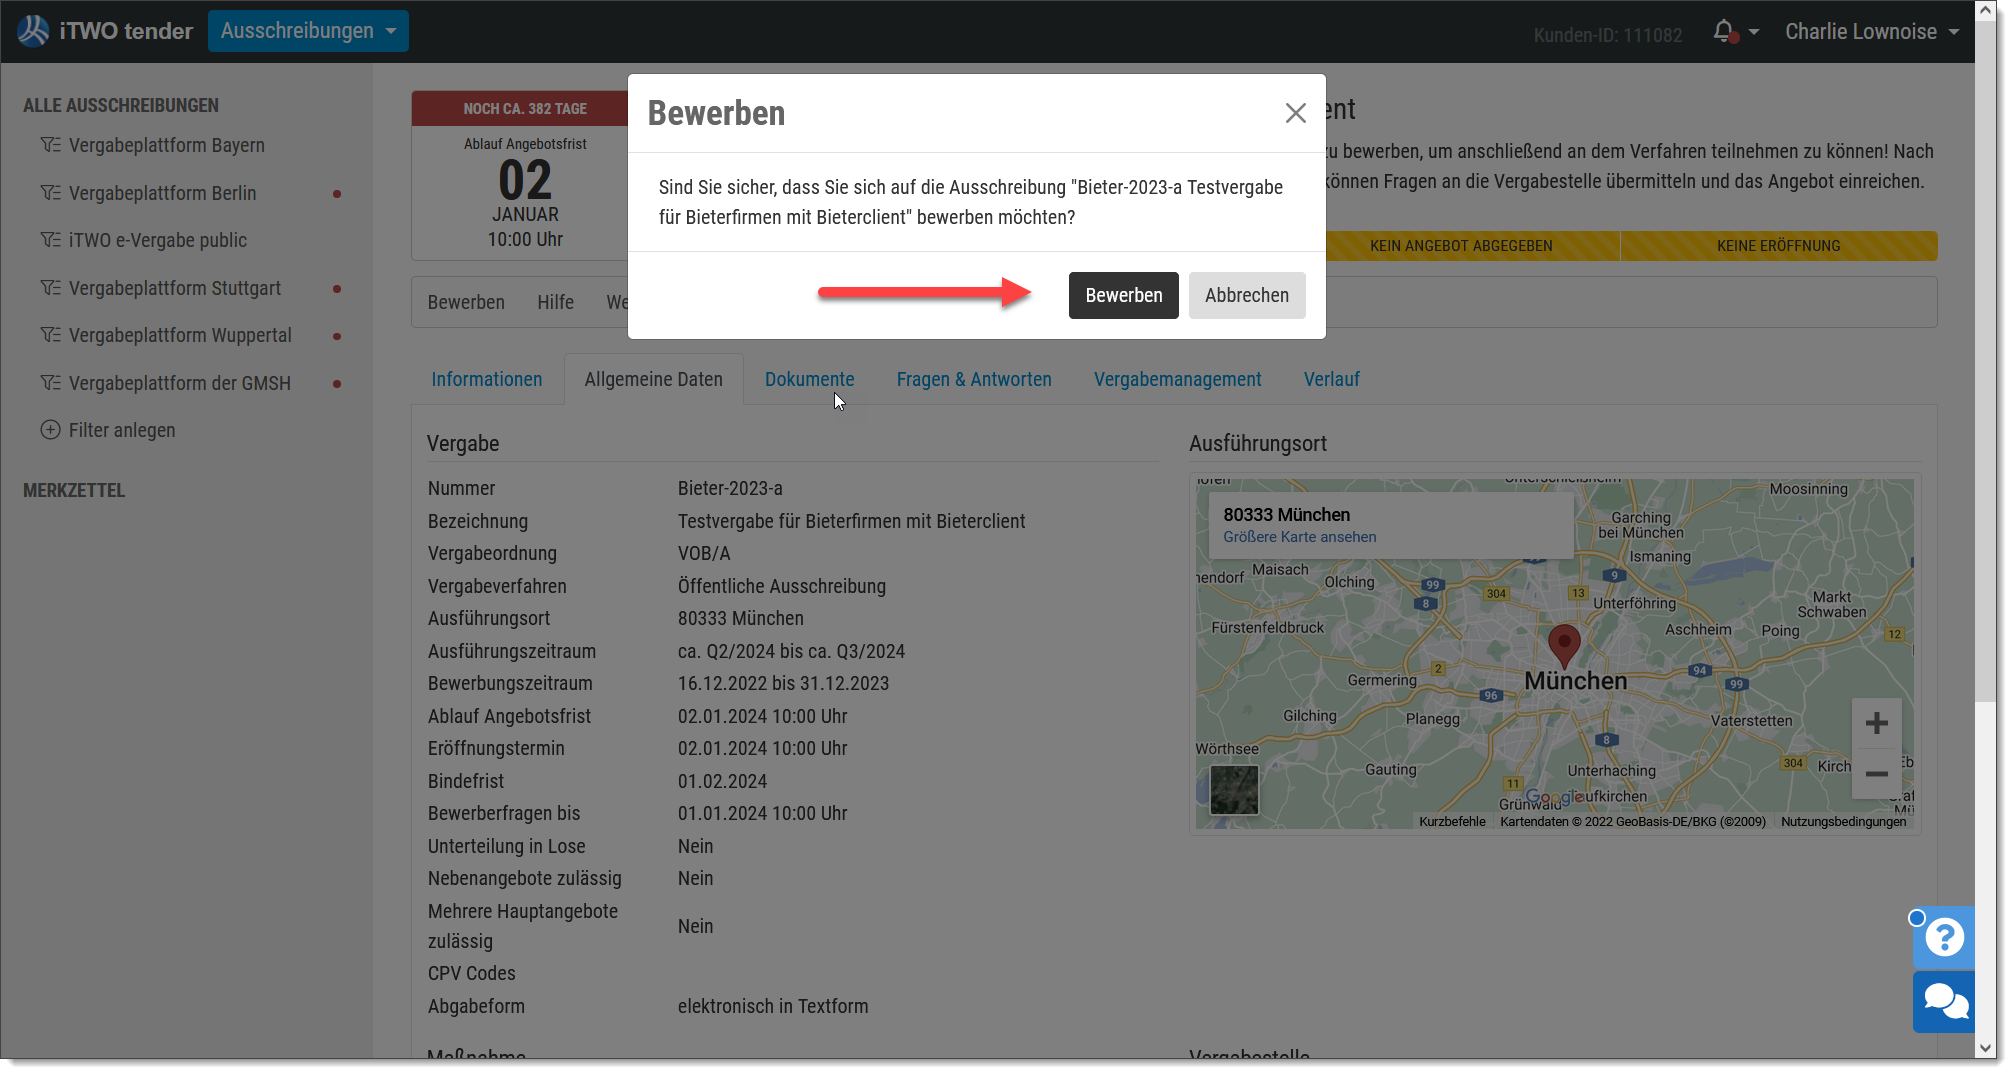Click filter icon beside Vergabeplattform Wuppertal
The width and height of the screenshot is (2012, 1074).
tap(50, 335)
